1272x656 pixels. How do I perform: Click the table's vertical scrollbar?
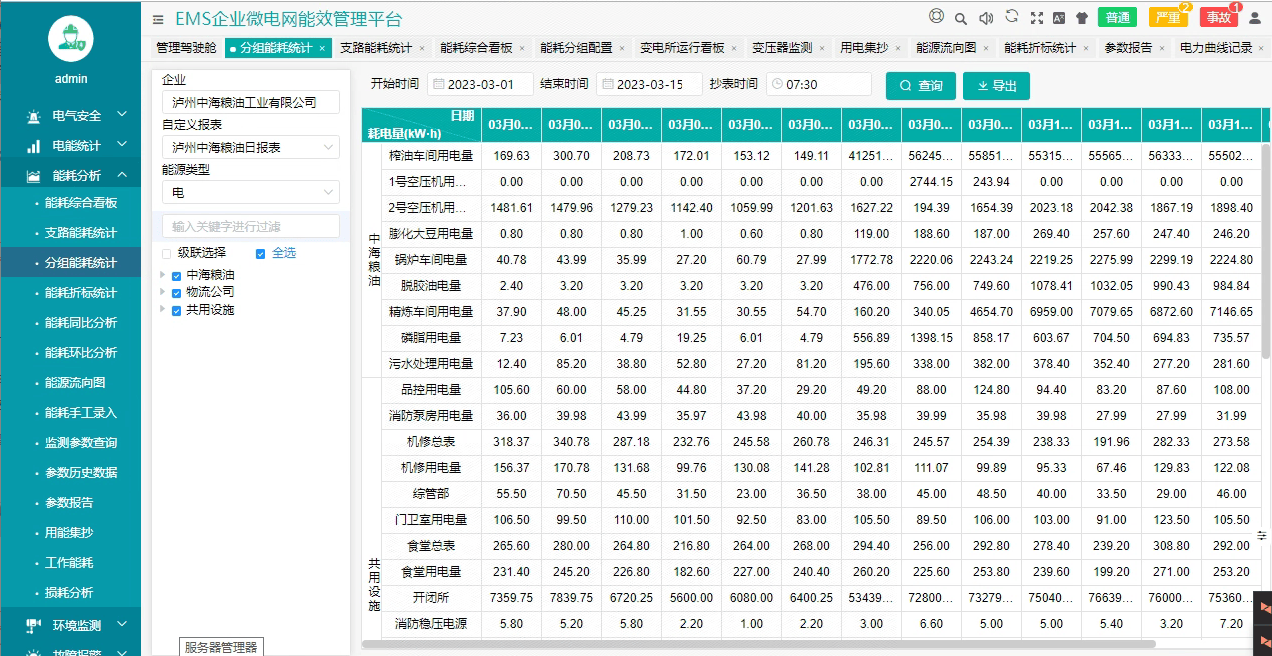tap(1266, 250)
